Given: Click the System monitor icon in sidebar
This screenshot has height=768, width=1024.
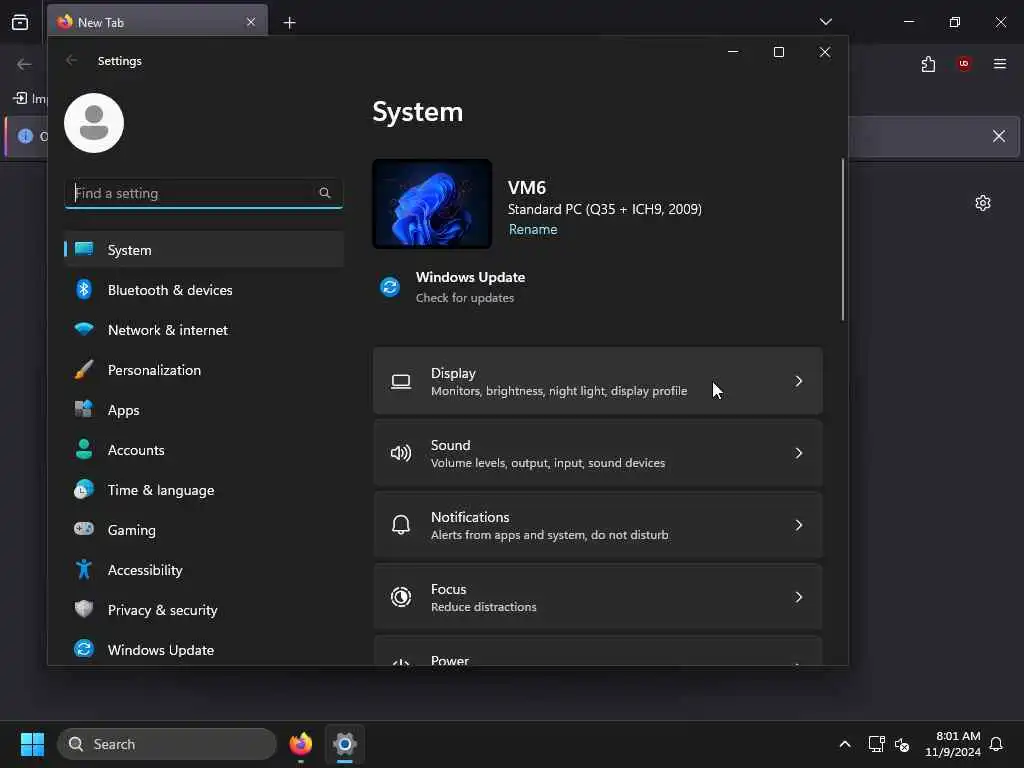Looking at the screenshot, I should pos(84,249).
